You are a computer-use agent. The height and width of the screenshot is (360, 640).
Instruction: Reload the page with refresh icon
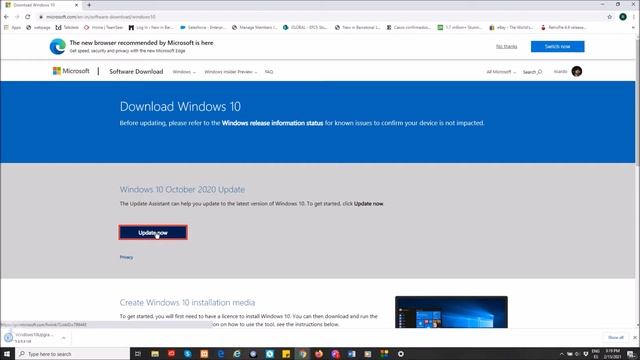point(27,17)
